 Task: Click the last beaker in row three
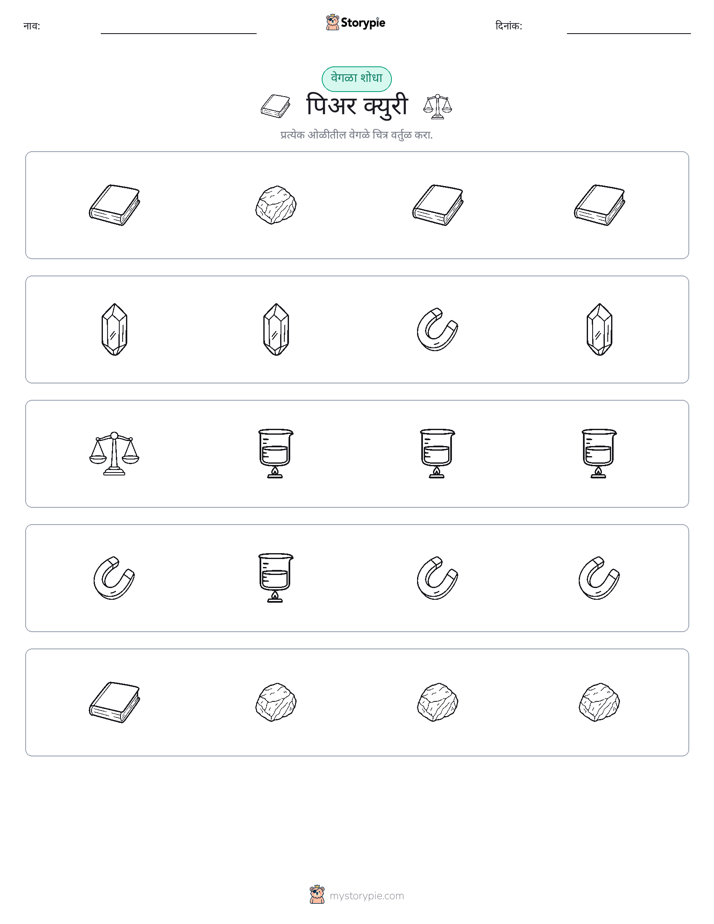coord(599,454)
